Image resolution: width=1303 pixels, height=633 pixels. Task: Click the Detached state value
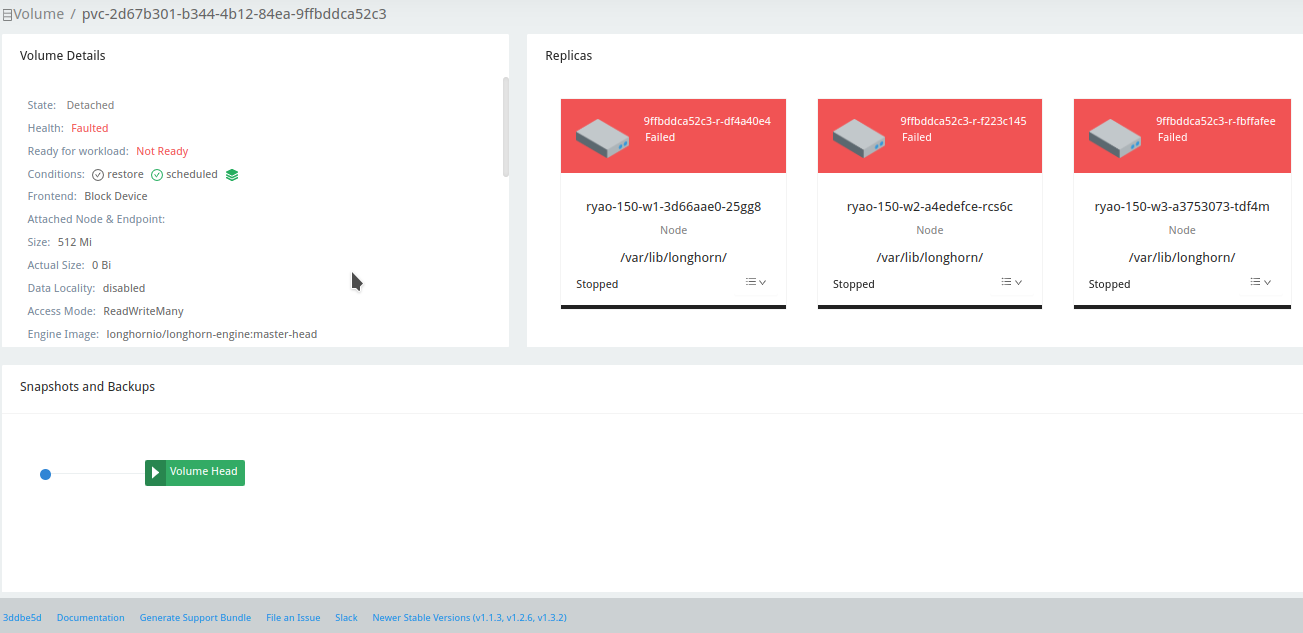pos(90,105)
